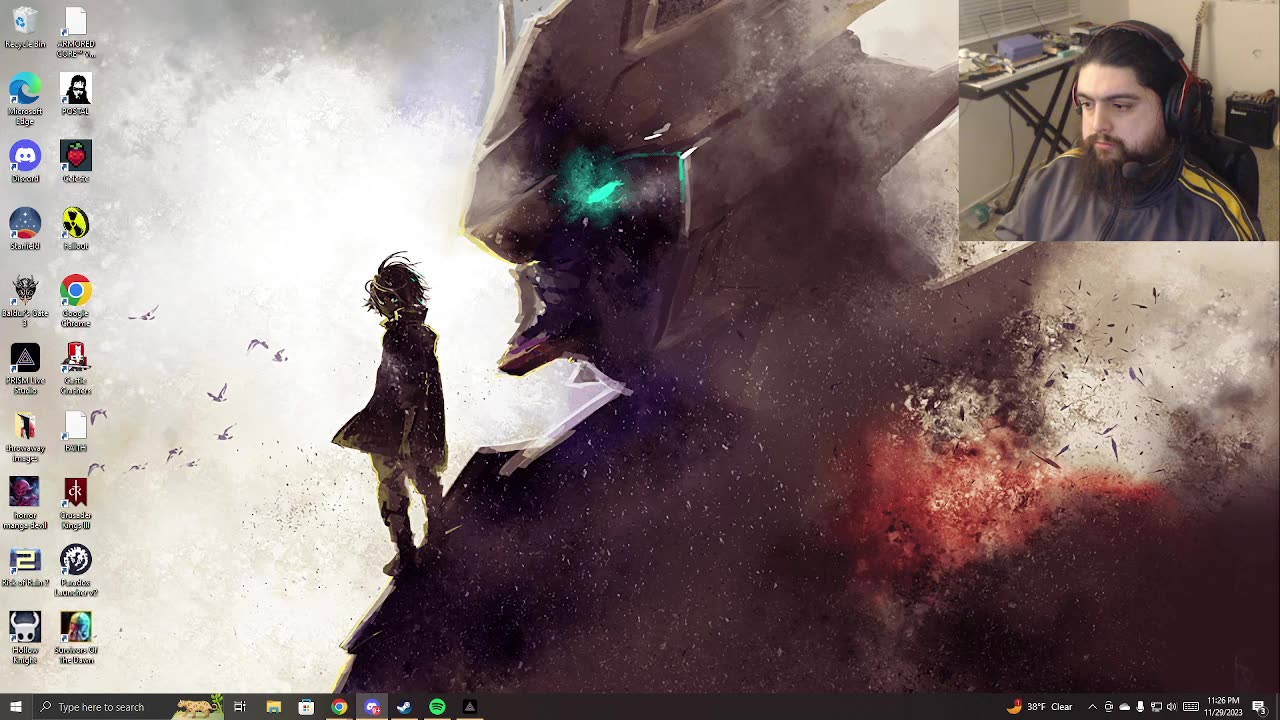Click the Meet Now tray icon
The height and width of the screenshot is (720, 1280).
1108,707
